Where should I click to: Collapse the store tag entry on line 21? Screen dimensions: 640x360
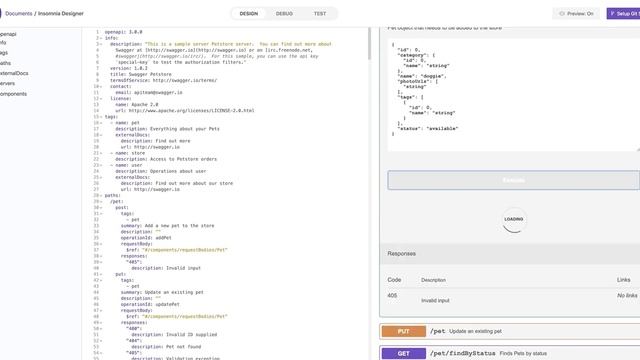tap(101, 153)
